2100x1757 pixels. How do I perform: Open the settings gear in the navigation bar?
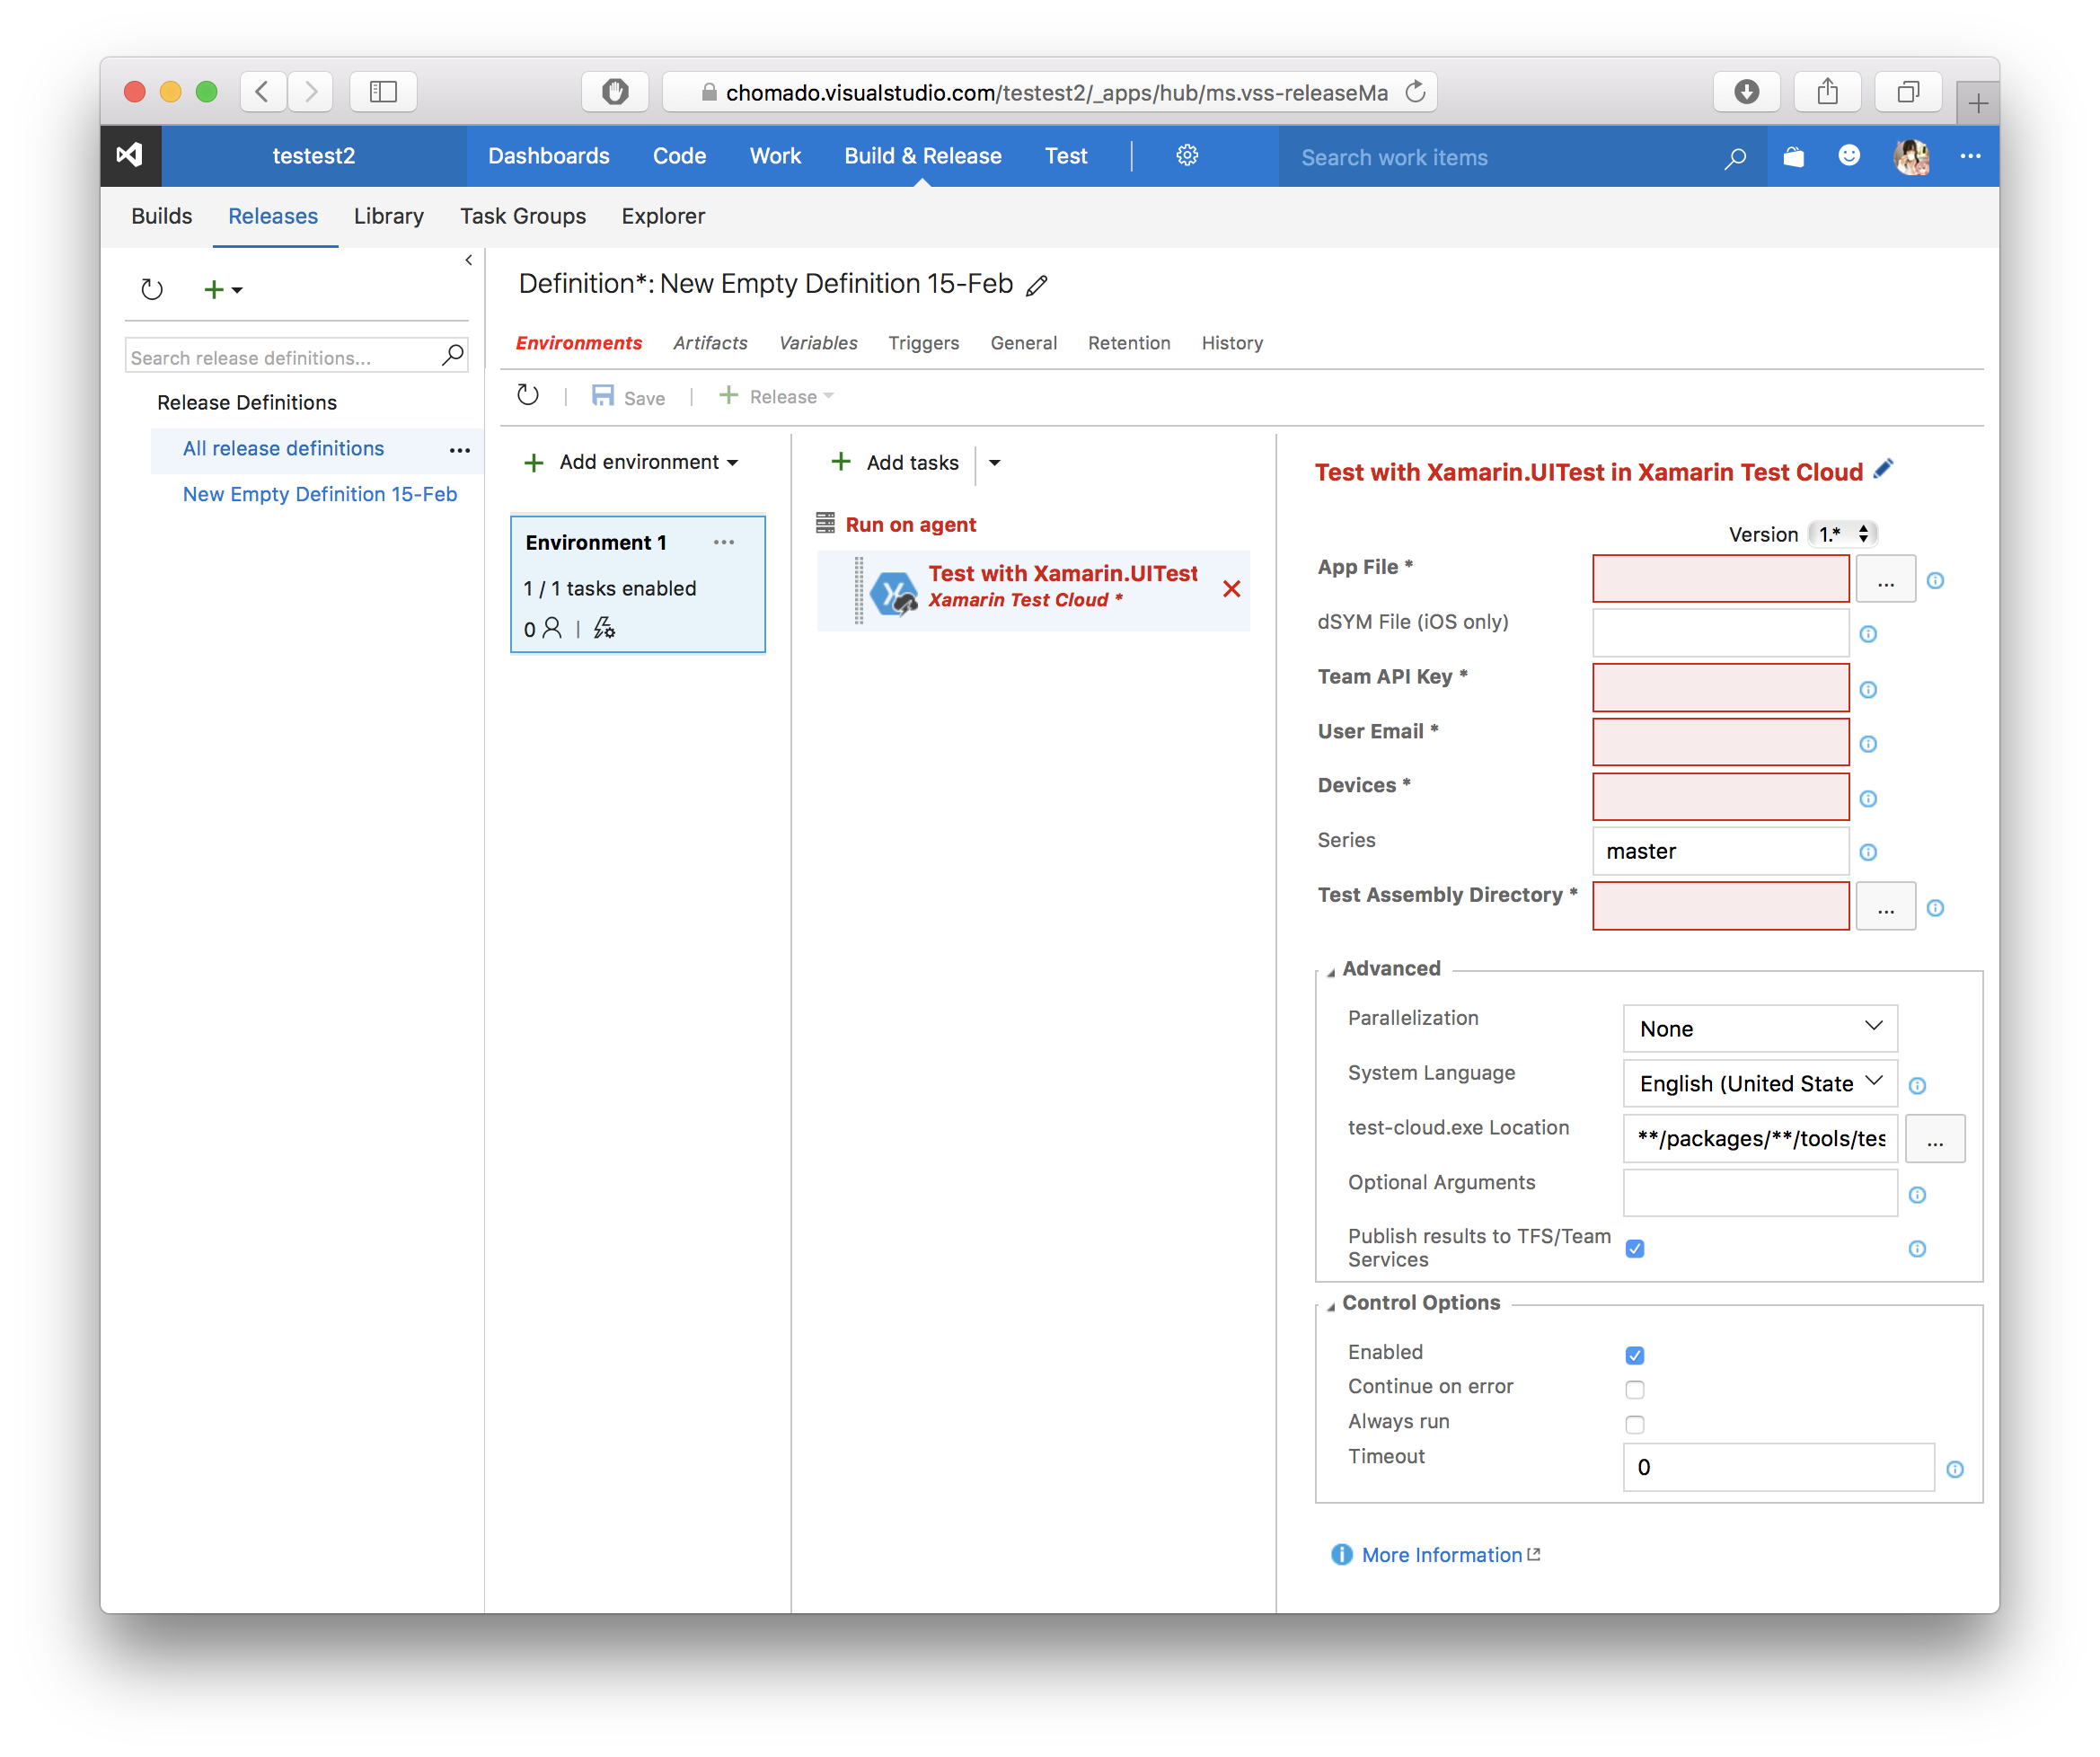[x=1186, y=155]
